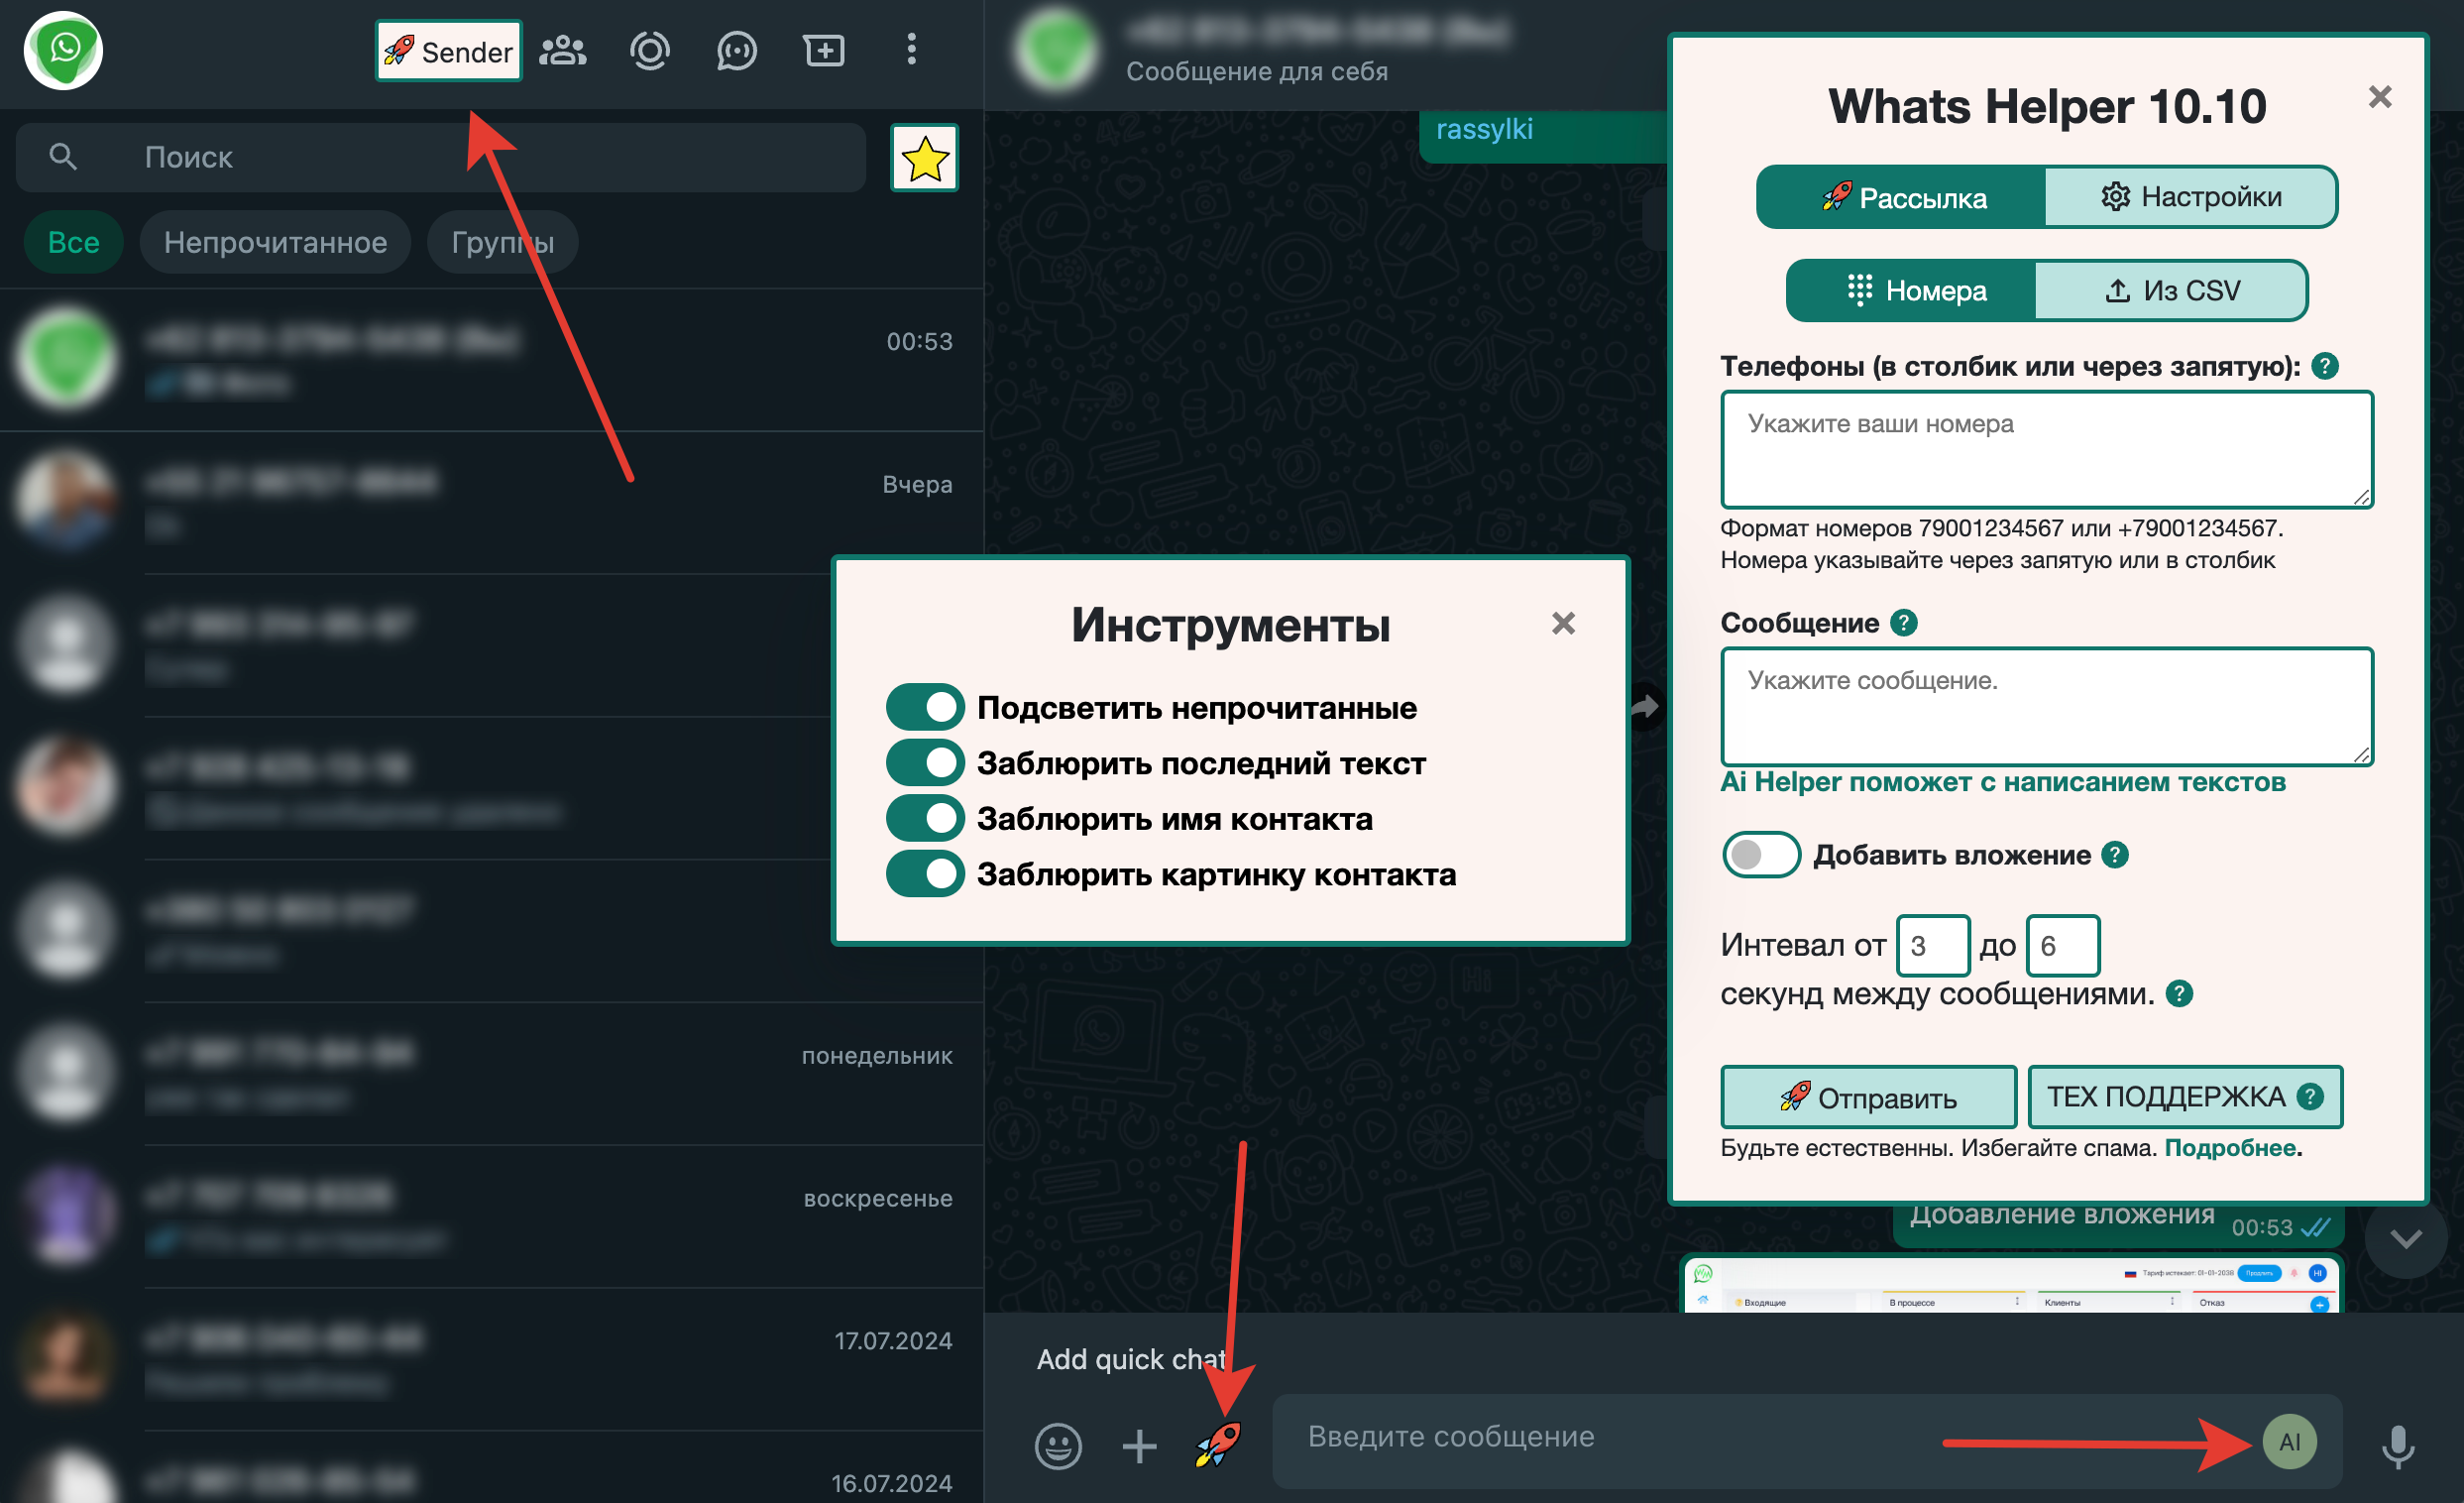Click the yellow star favorites button
The width and height of the screenshot is (2464, 1503).
(924, 158)
